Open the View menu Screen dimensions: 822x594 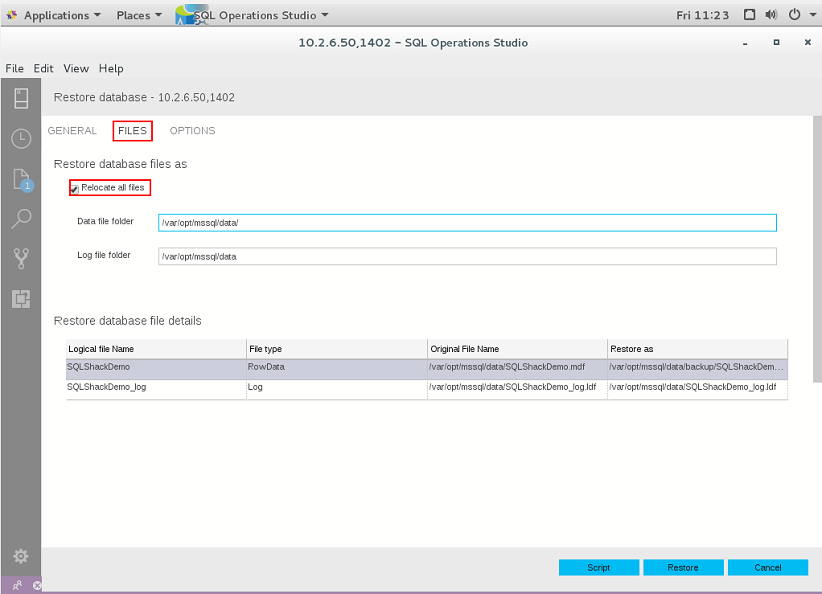pyautogui.click(x=76, y=68)
